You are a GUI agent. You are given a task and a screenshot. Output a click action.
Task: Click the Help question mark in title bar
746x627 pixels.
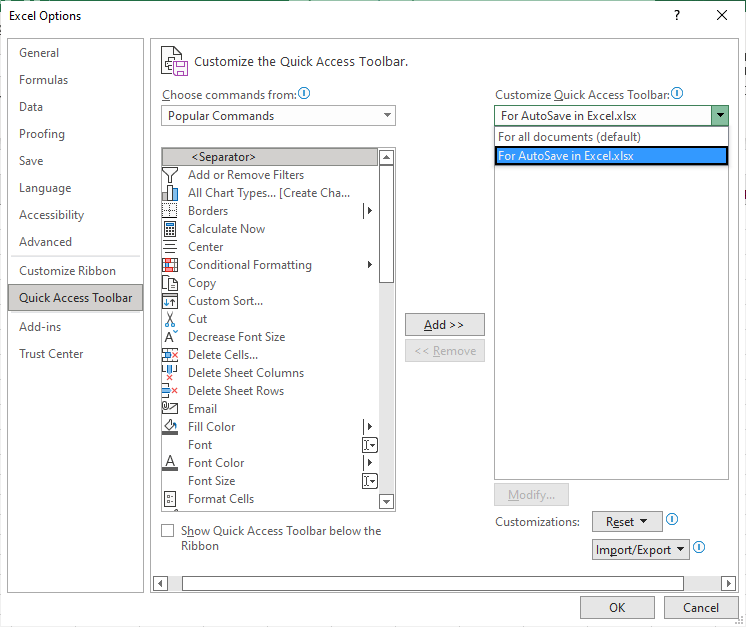677,15
